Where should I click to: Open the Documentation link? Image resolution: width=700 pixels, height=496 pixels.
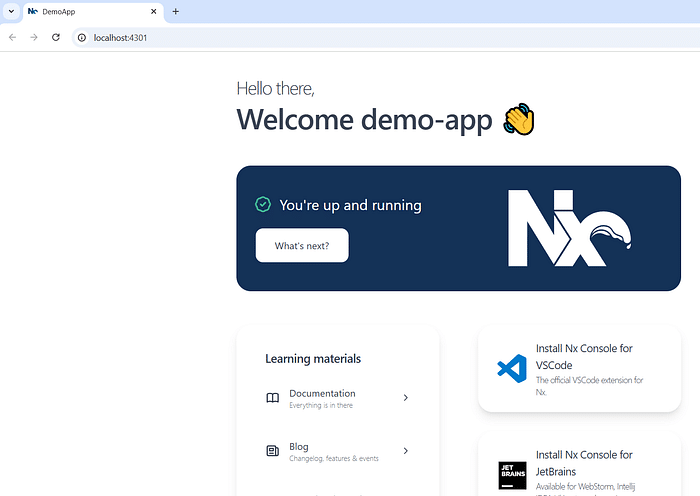click(338, 398)
